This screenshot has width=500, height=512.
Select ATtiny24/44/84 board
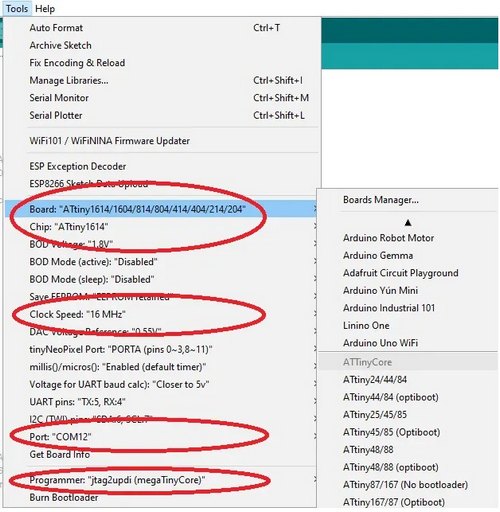pos(408,380)
